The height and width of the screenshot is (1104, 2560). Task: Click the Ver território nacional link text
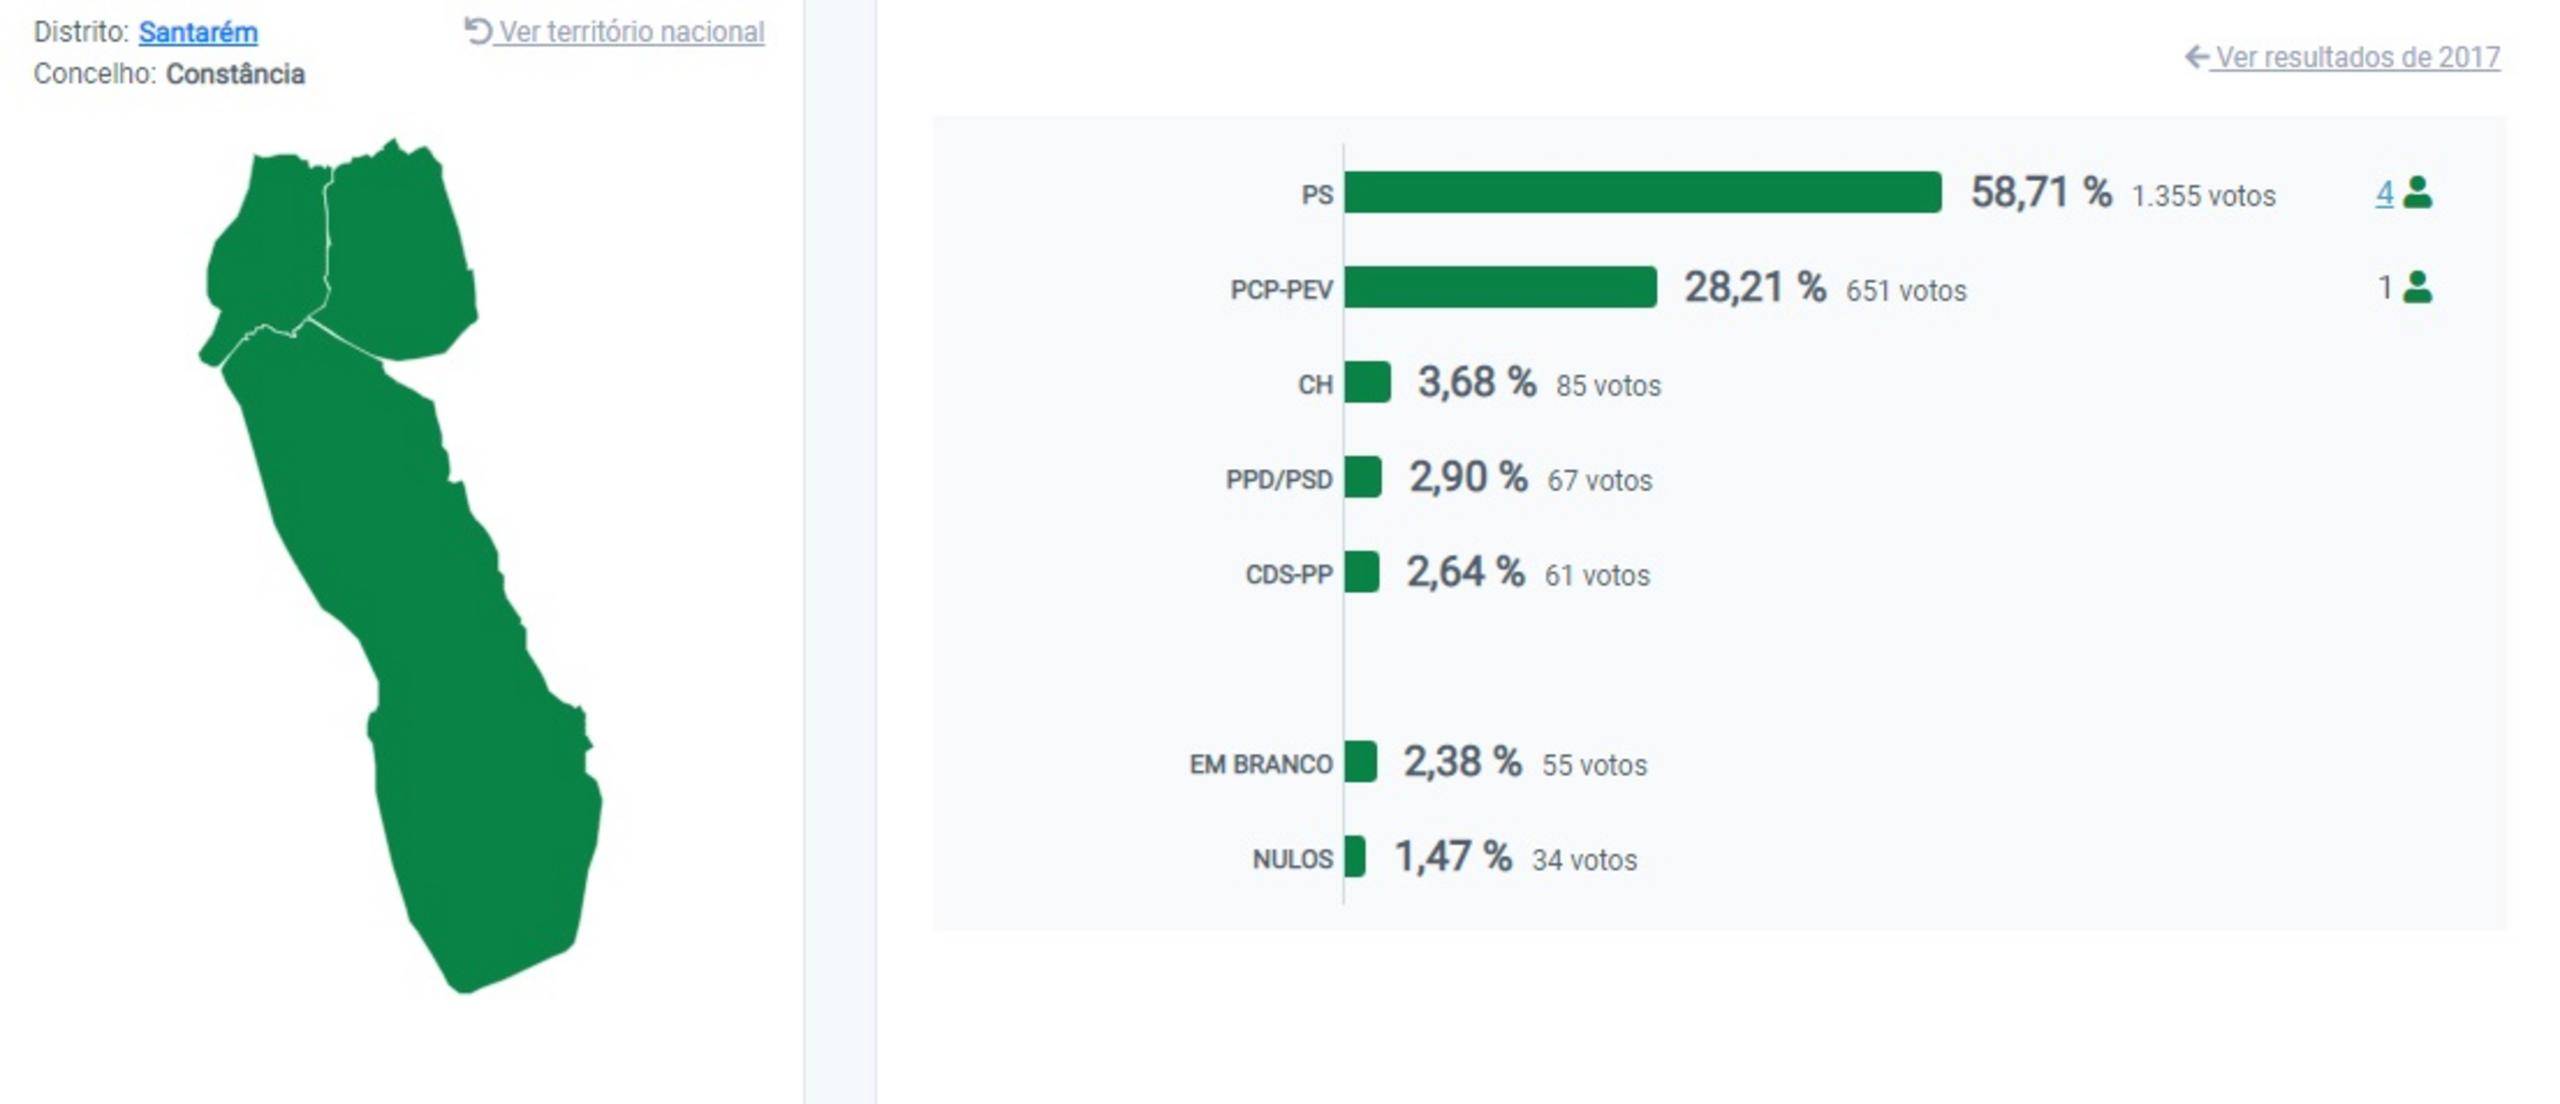632,32
